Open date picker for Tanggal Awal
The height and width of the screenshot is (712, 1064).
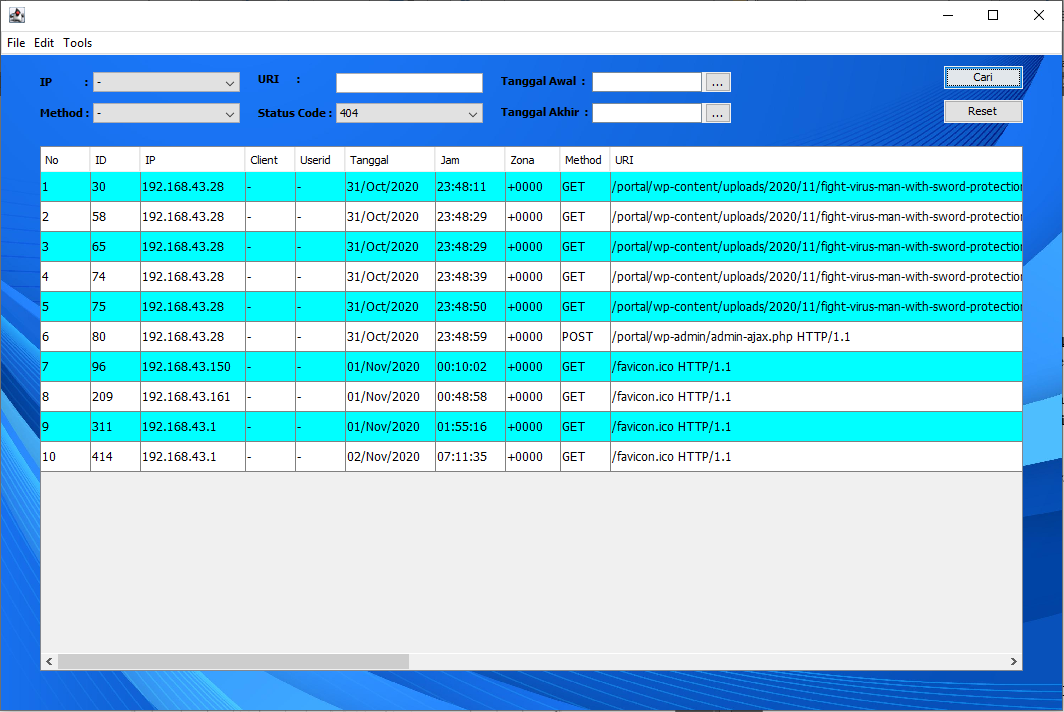(718, 83)
